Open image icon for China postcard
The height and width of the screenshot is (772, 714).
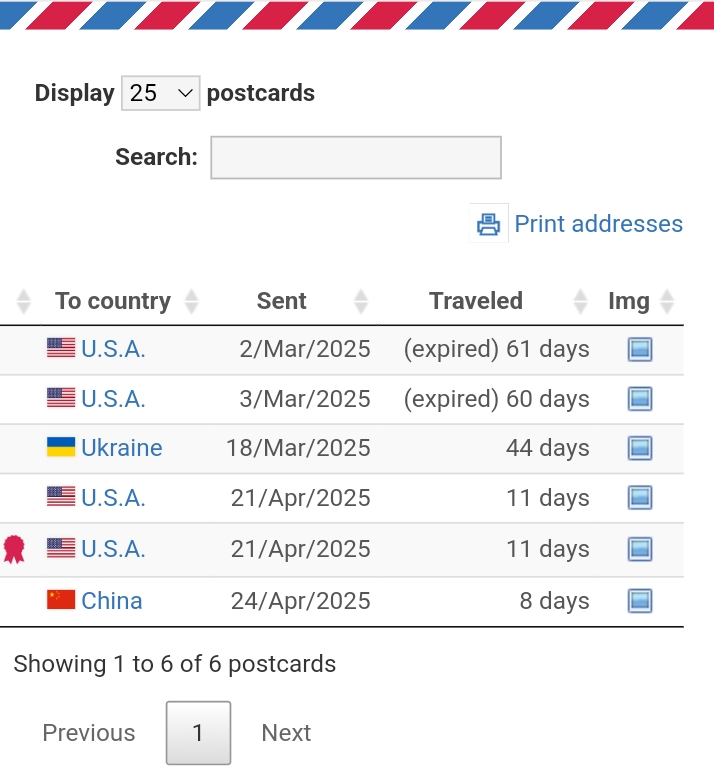640,601
